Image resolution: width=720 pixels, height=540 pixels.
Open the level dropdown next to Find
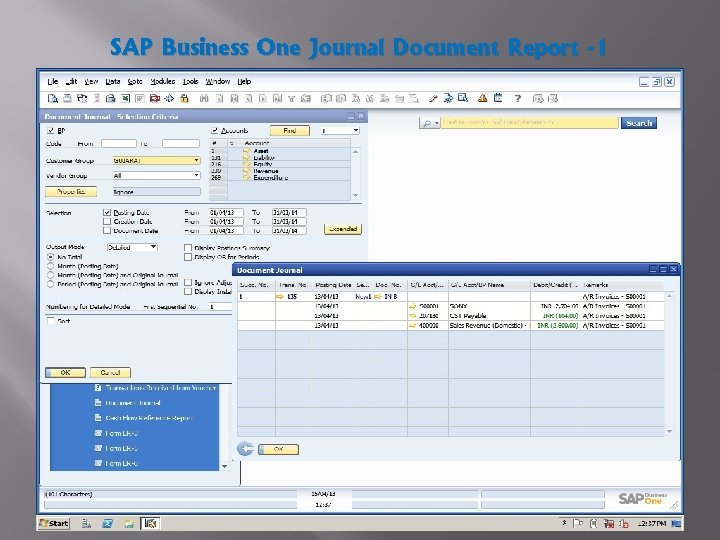(x=355, y=131)
